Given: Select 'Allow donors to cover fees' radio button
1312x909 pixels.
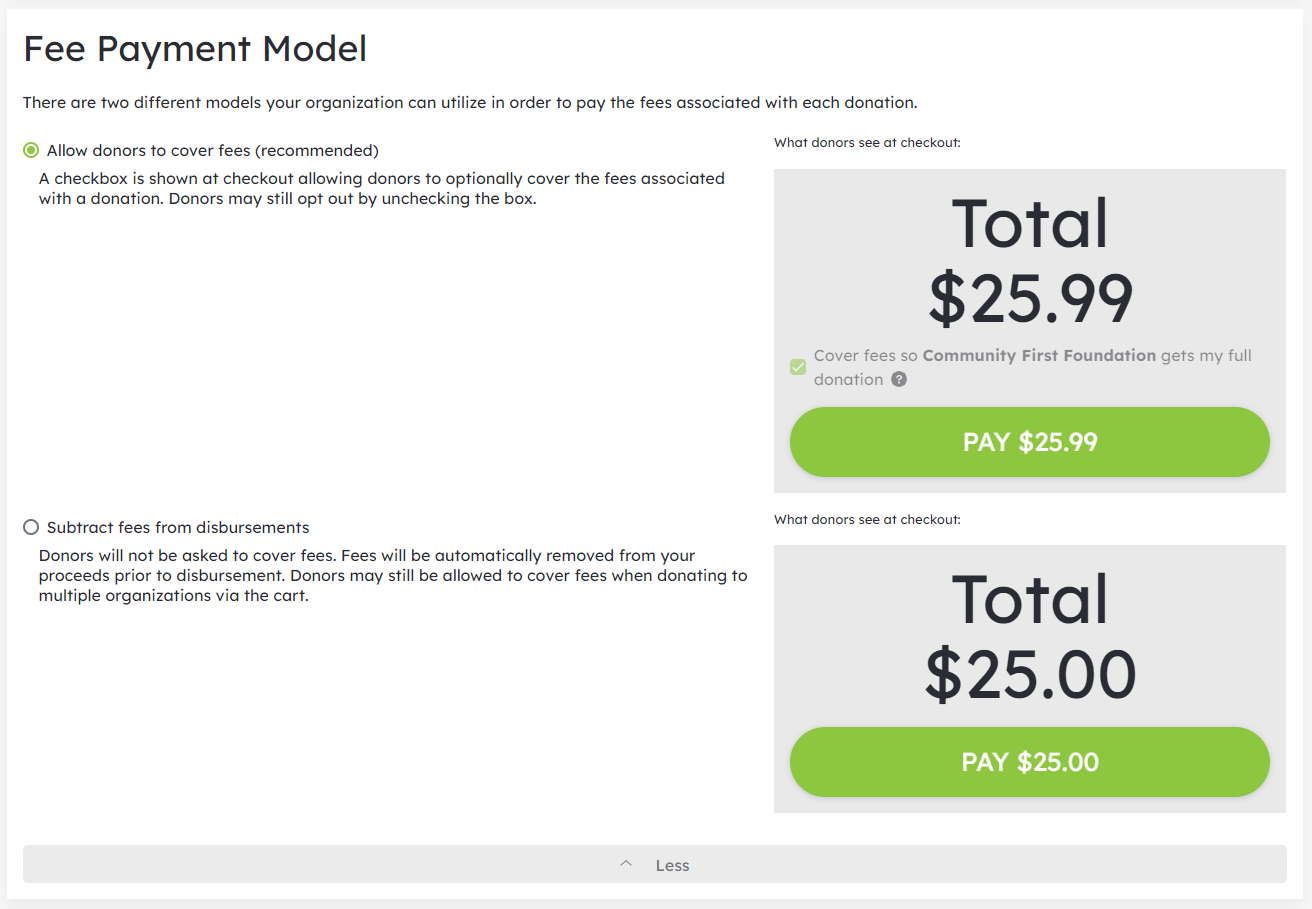Looking at the screenshot, I should (31, 151).
